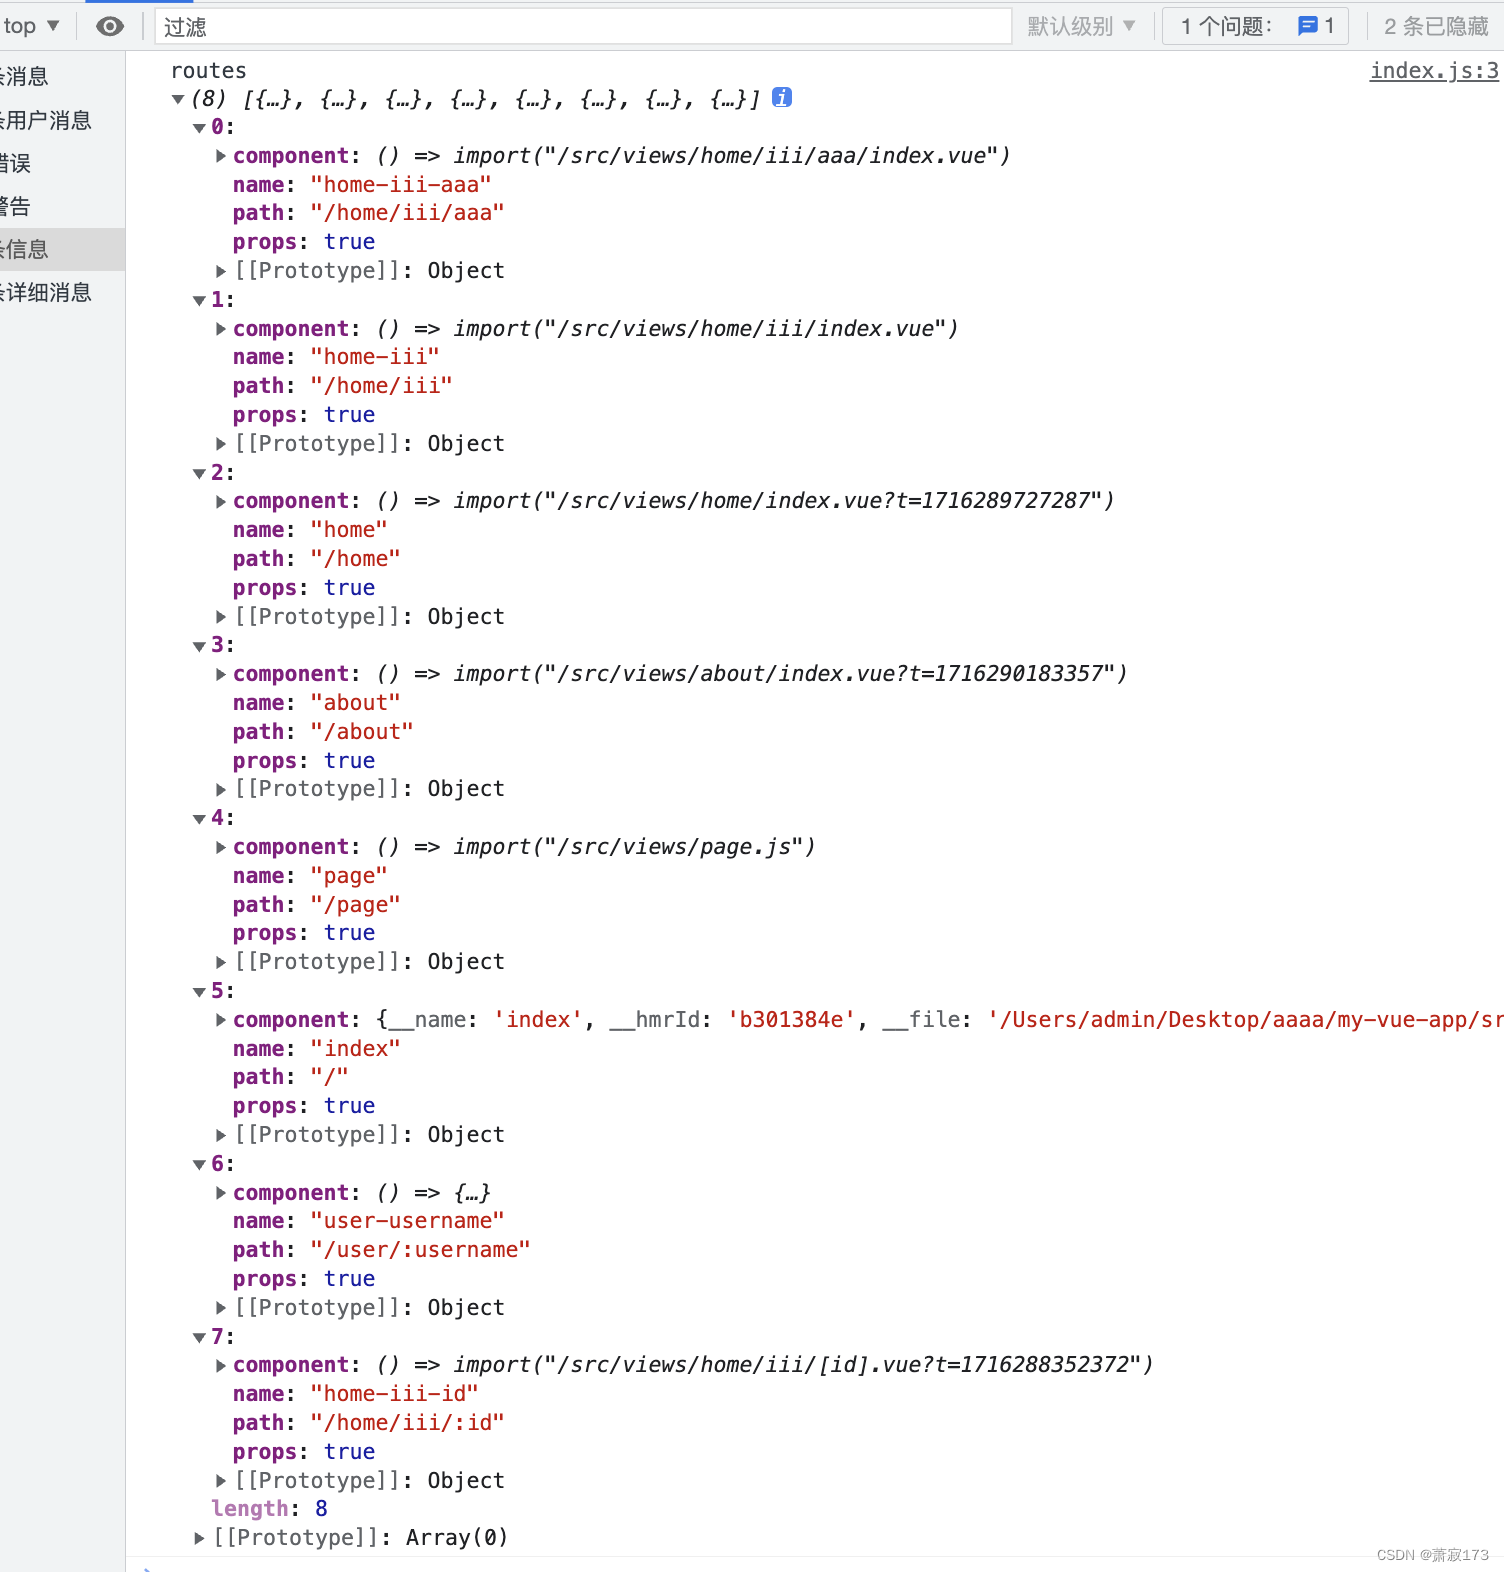
Task: Click the name value "about"
Action: click(x=355, y=703)
